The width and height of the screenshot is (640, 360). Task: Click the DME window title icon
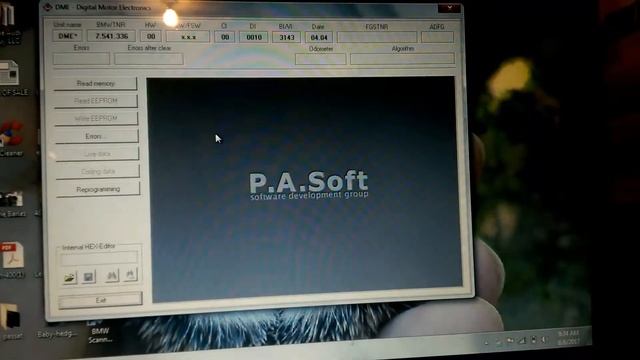[x=48, y=7]
